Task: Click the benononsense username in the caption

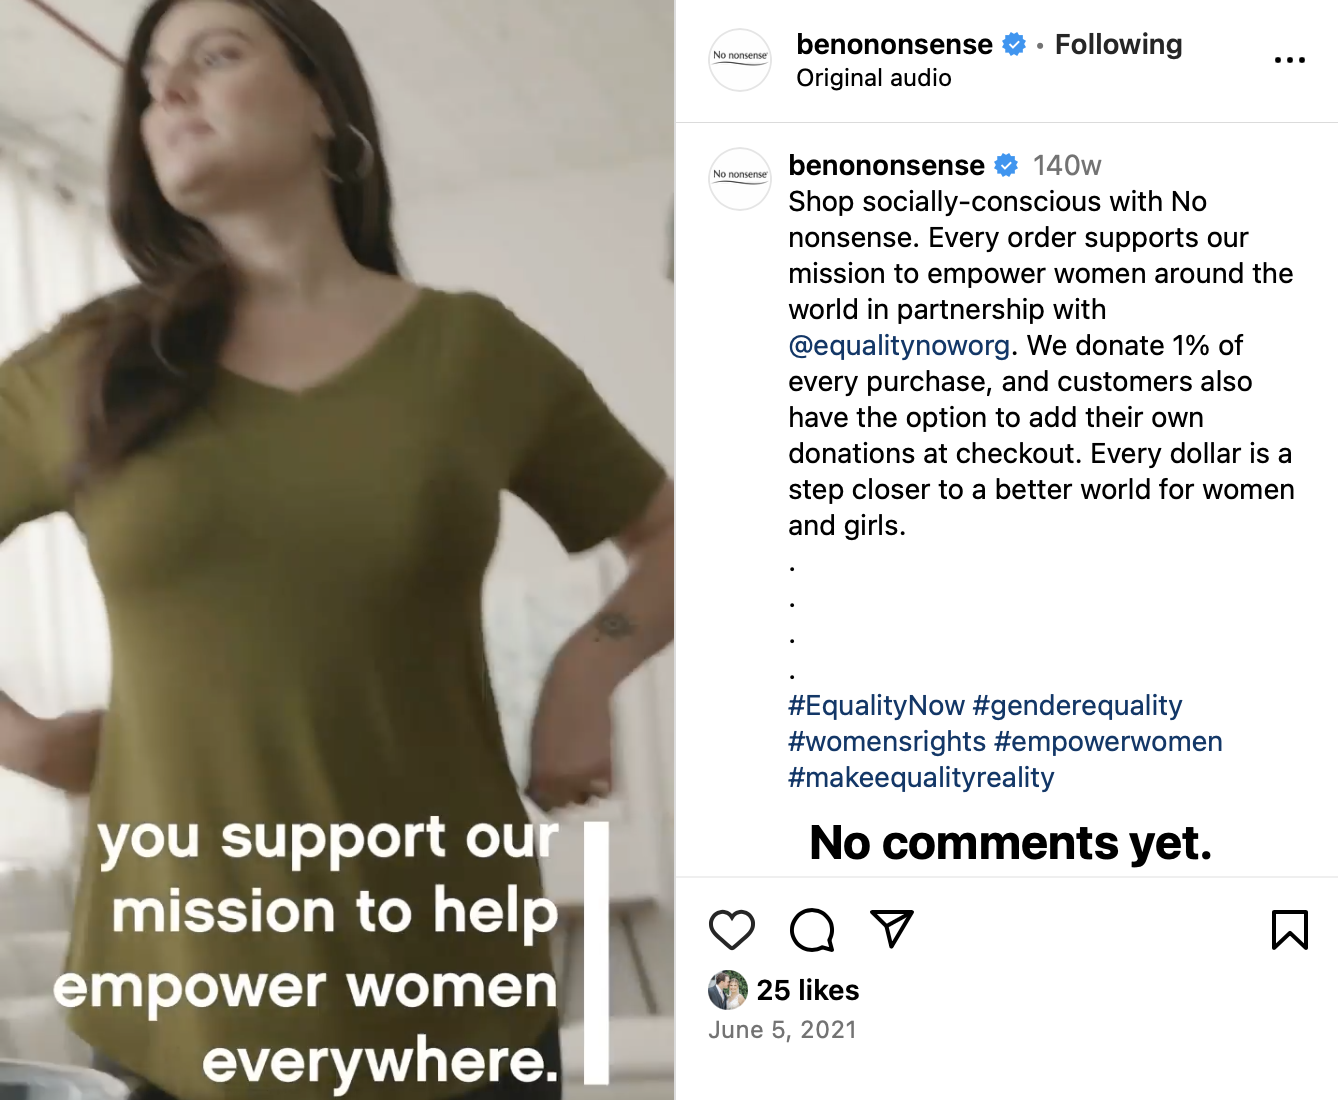Action: point(886,165)
